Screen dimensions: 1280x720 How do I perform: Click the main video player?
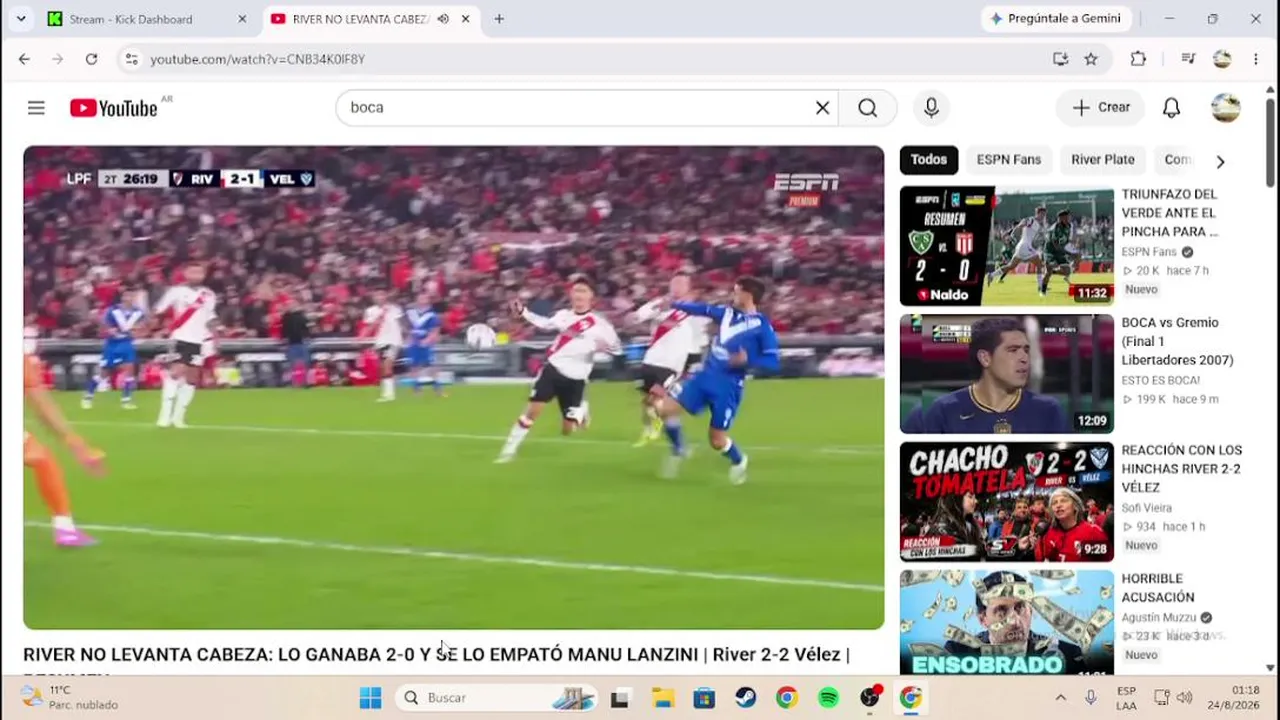(454, 388)
